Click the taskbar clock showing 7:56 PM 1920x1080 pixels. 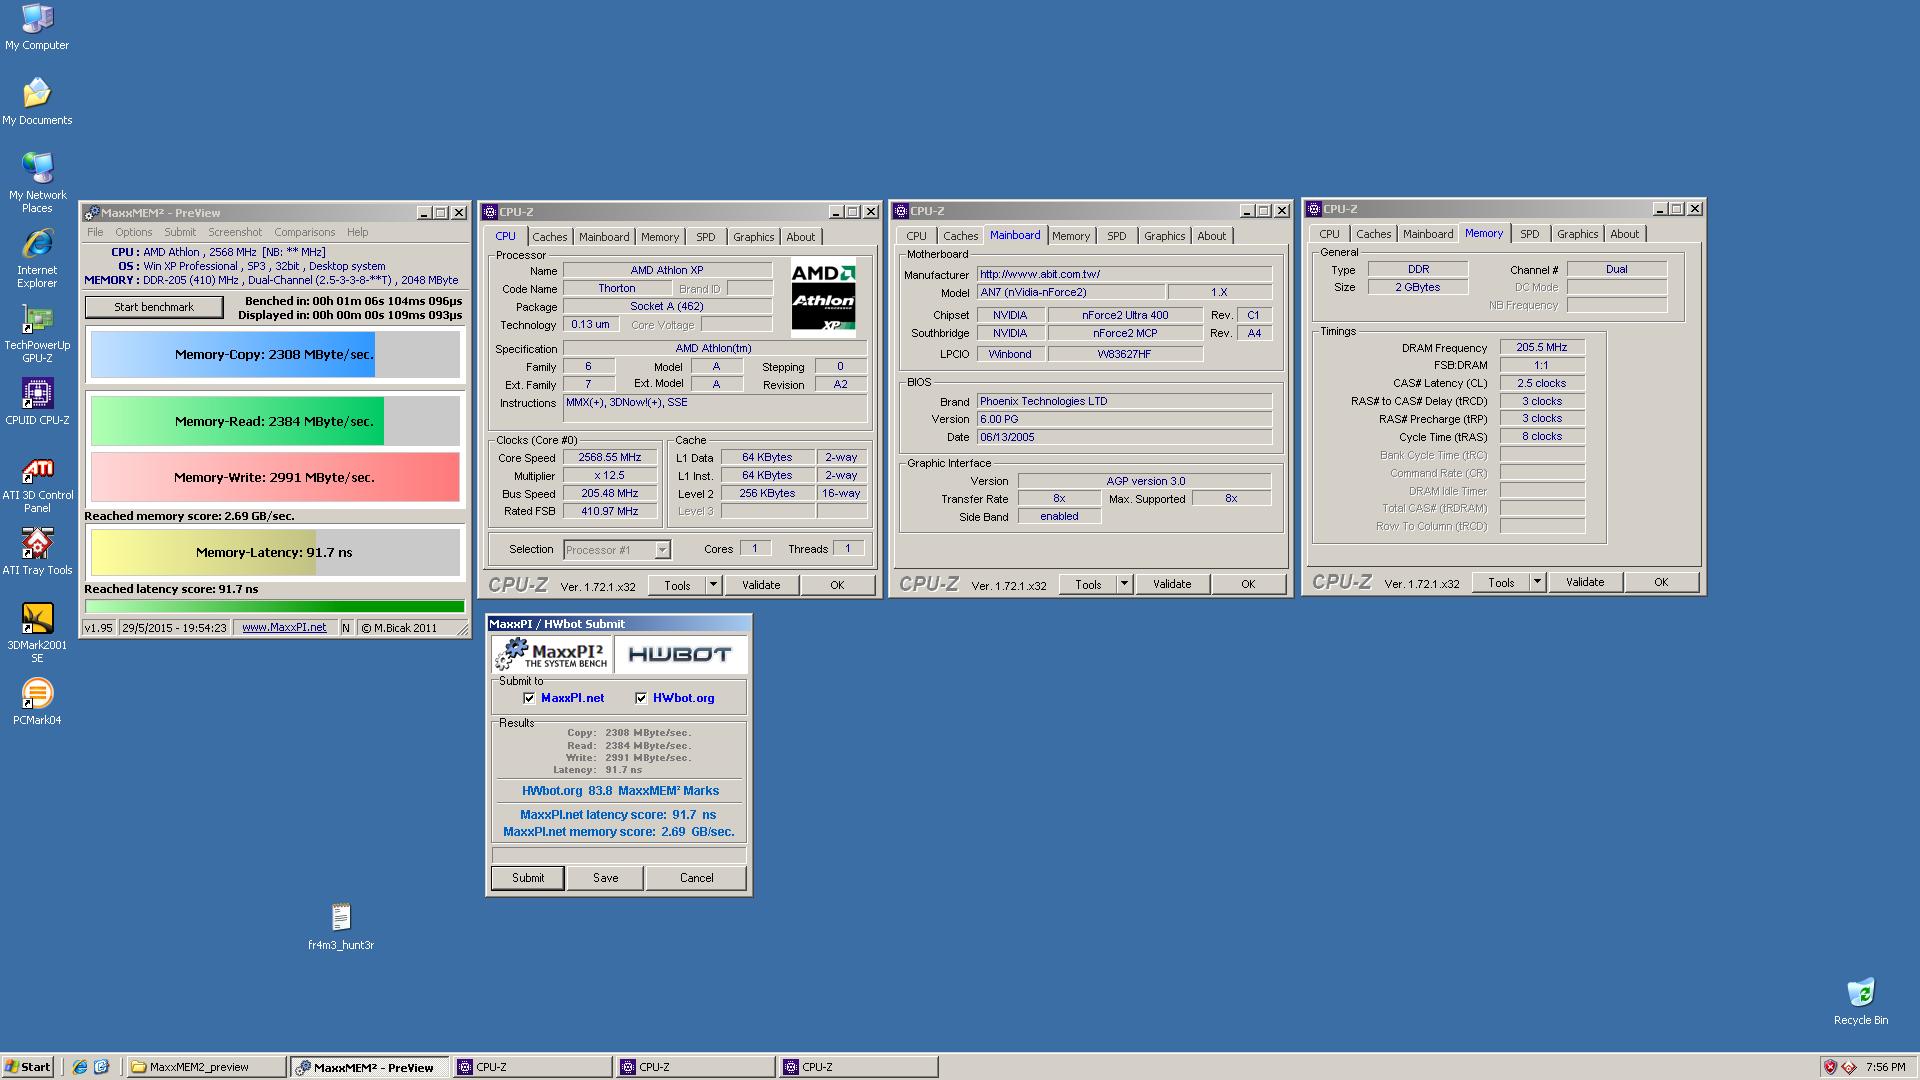1885,1067
